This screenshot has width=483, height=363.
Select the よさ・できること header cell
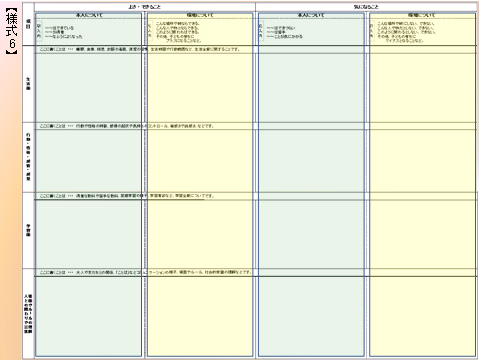145,7
